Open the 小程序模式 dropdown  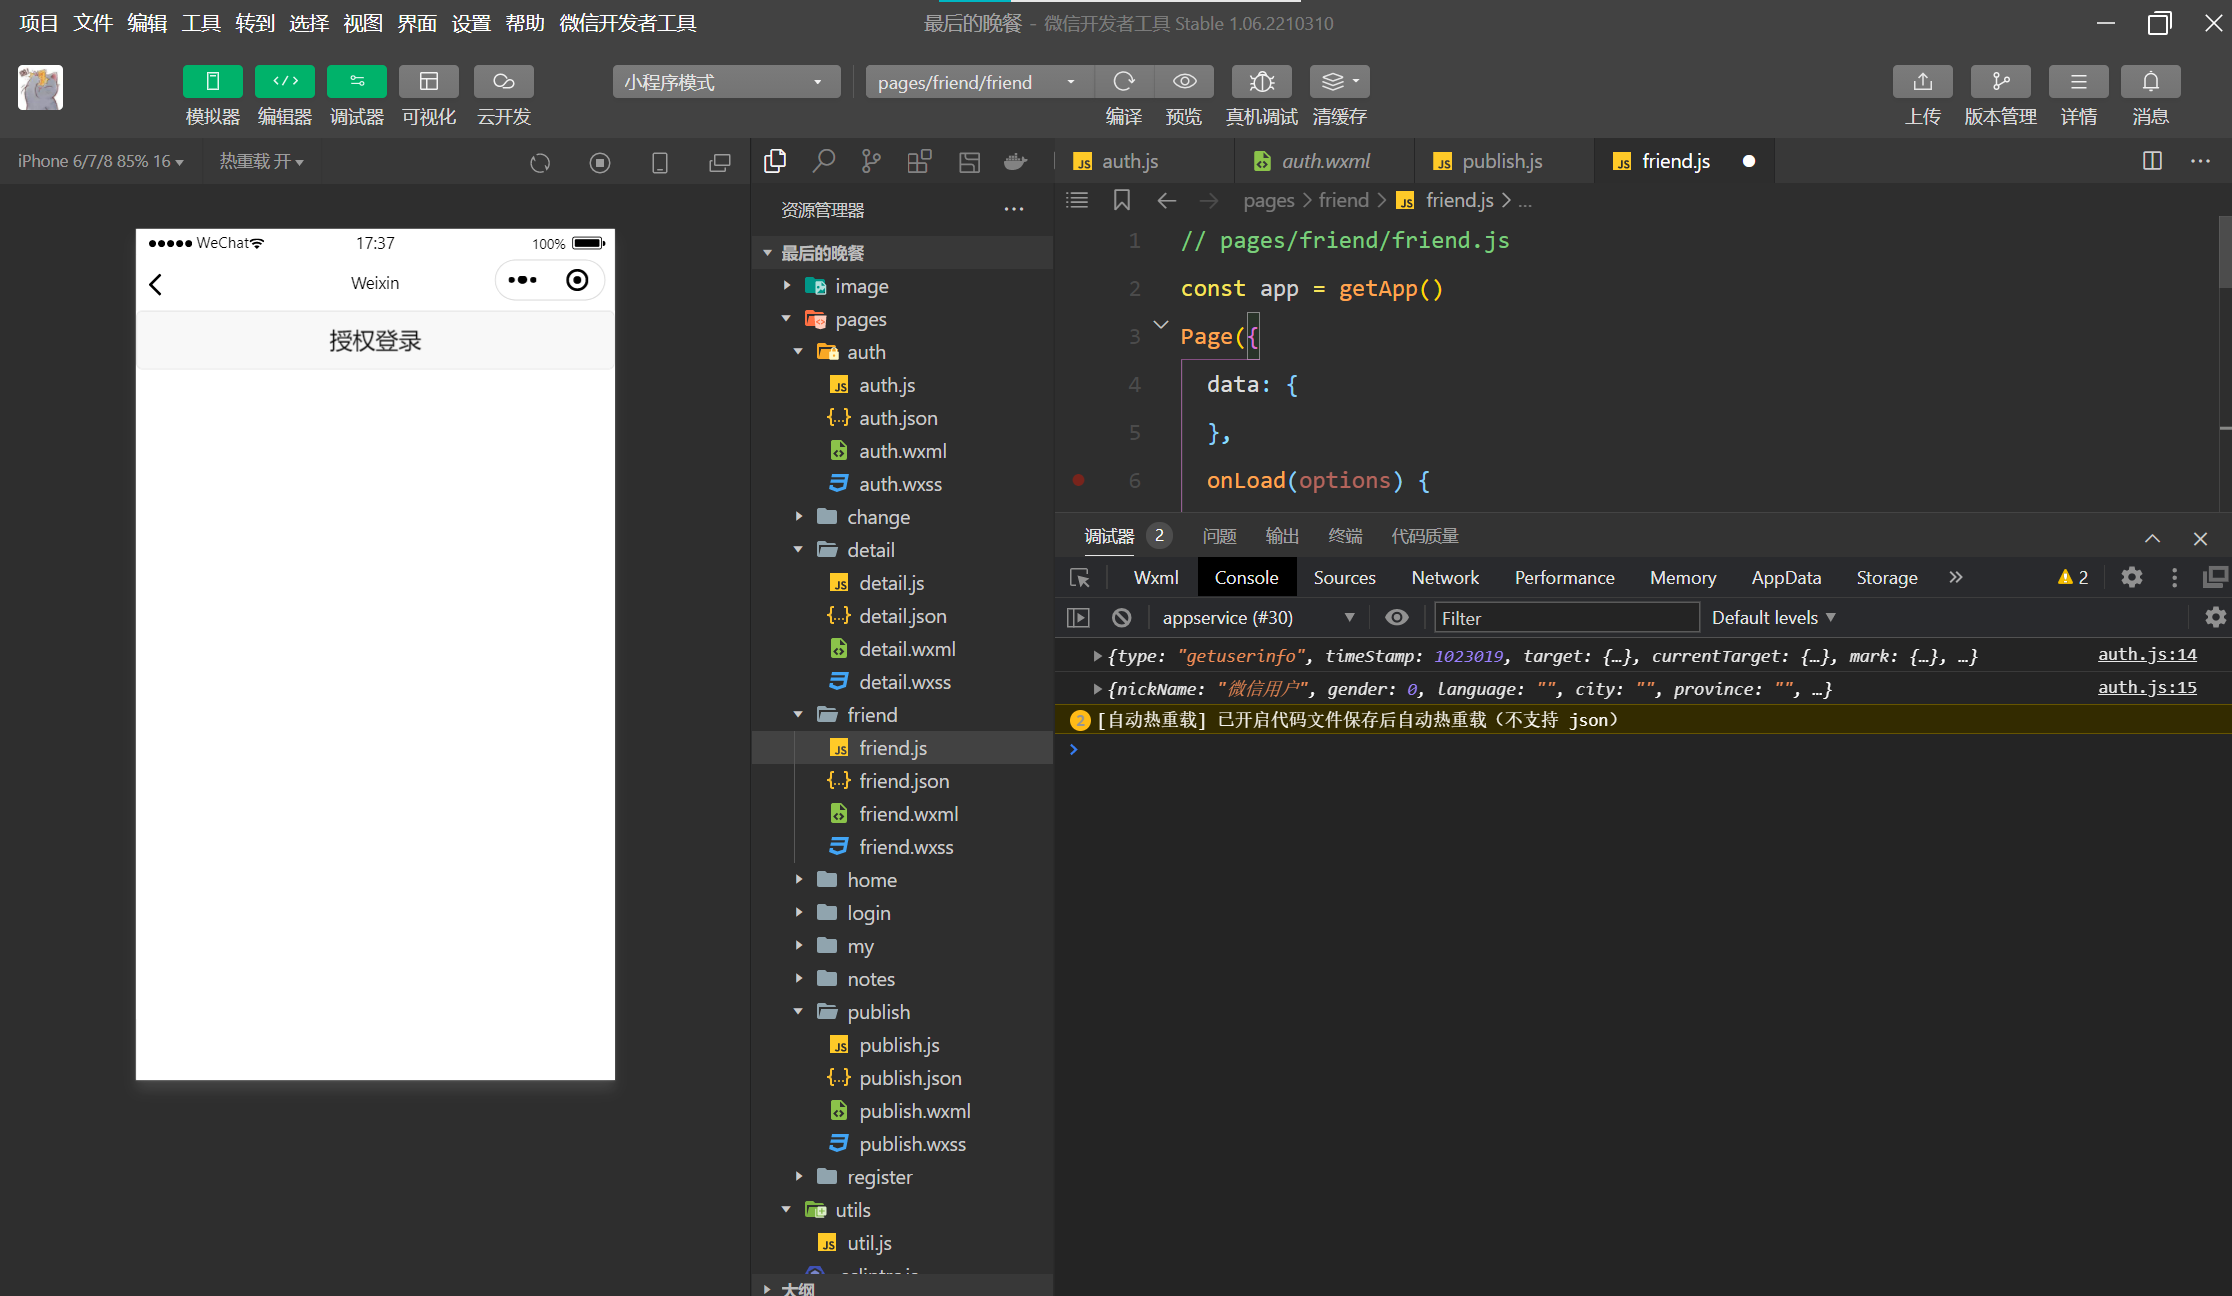(725, 82)
